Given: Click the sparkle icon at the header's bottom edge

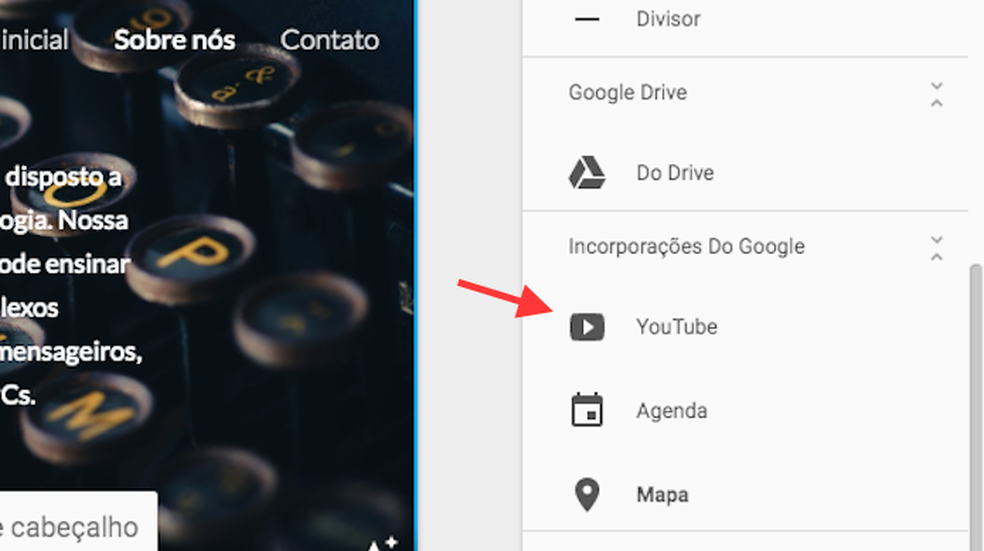Looking at the screenshot, I should point(381,543).
